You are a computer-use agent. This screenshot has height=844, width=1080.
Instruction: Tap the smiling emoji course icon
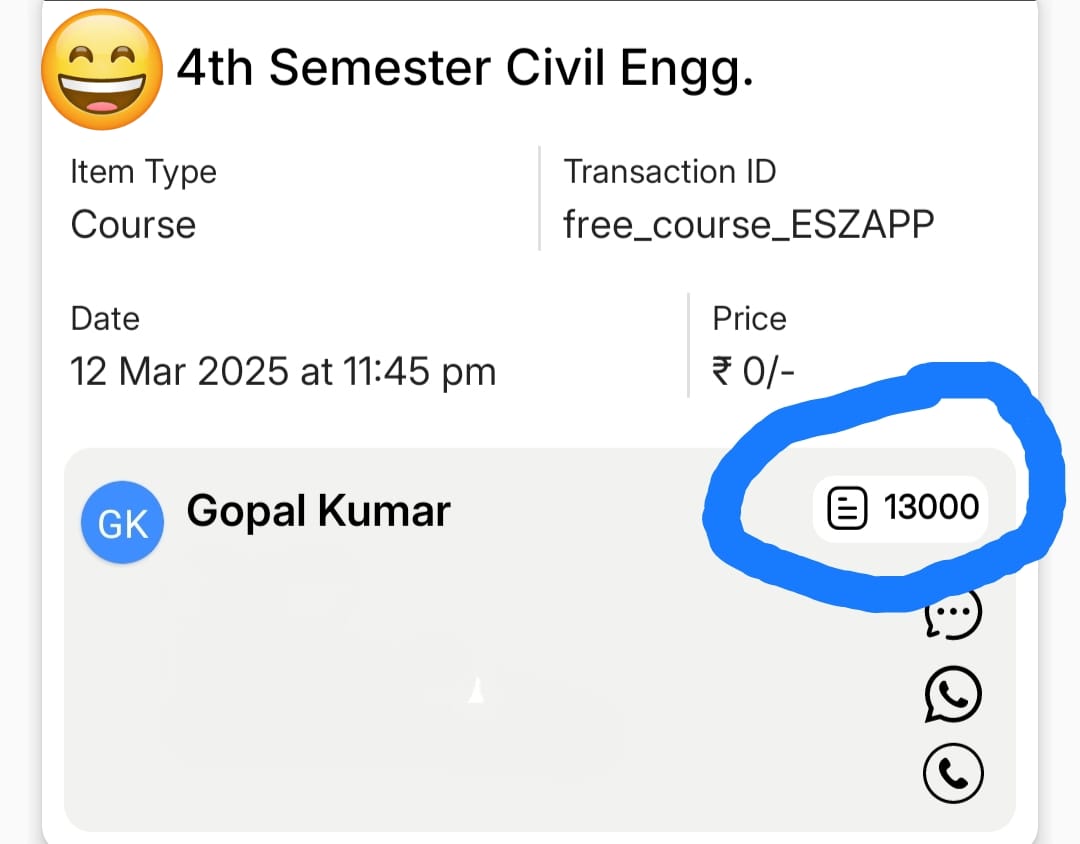pos(102,69)
